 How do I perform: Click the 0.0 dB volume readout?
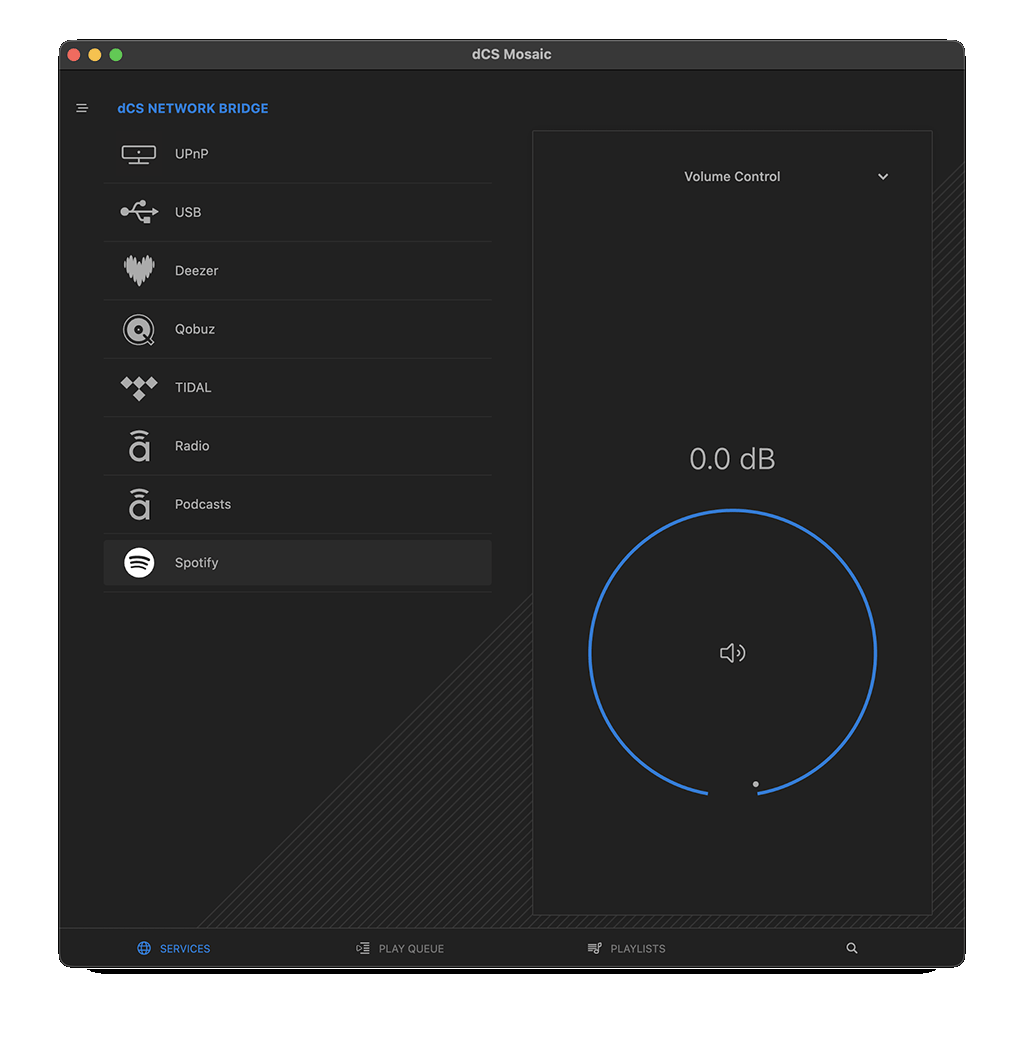coord(732,459)
